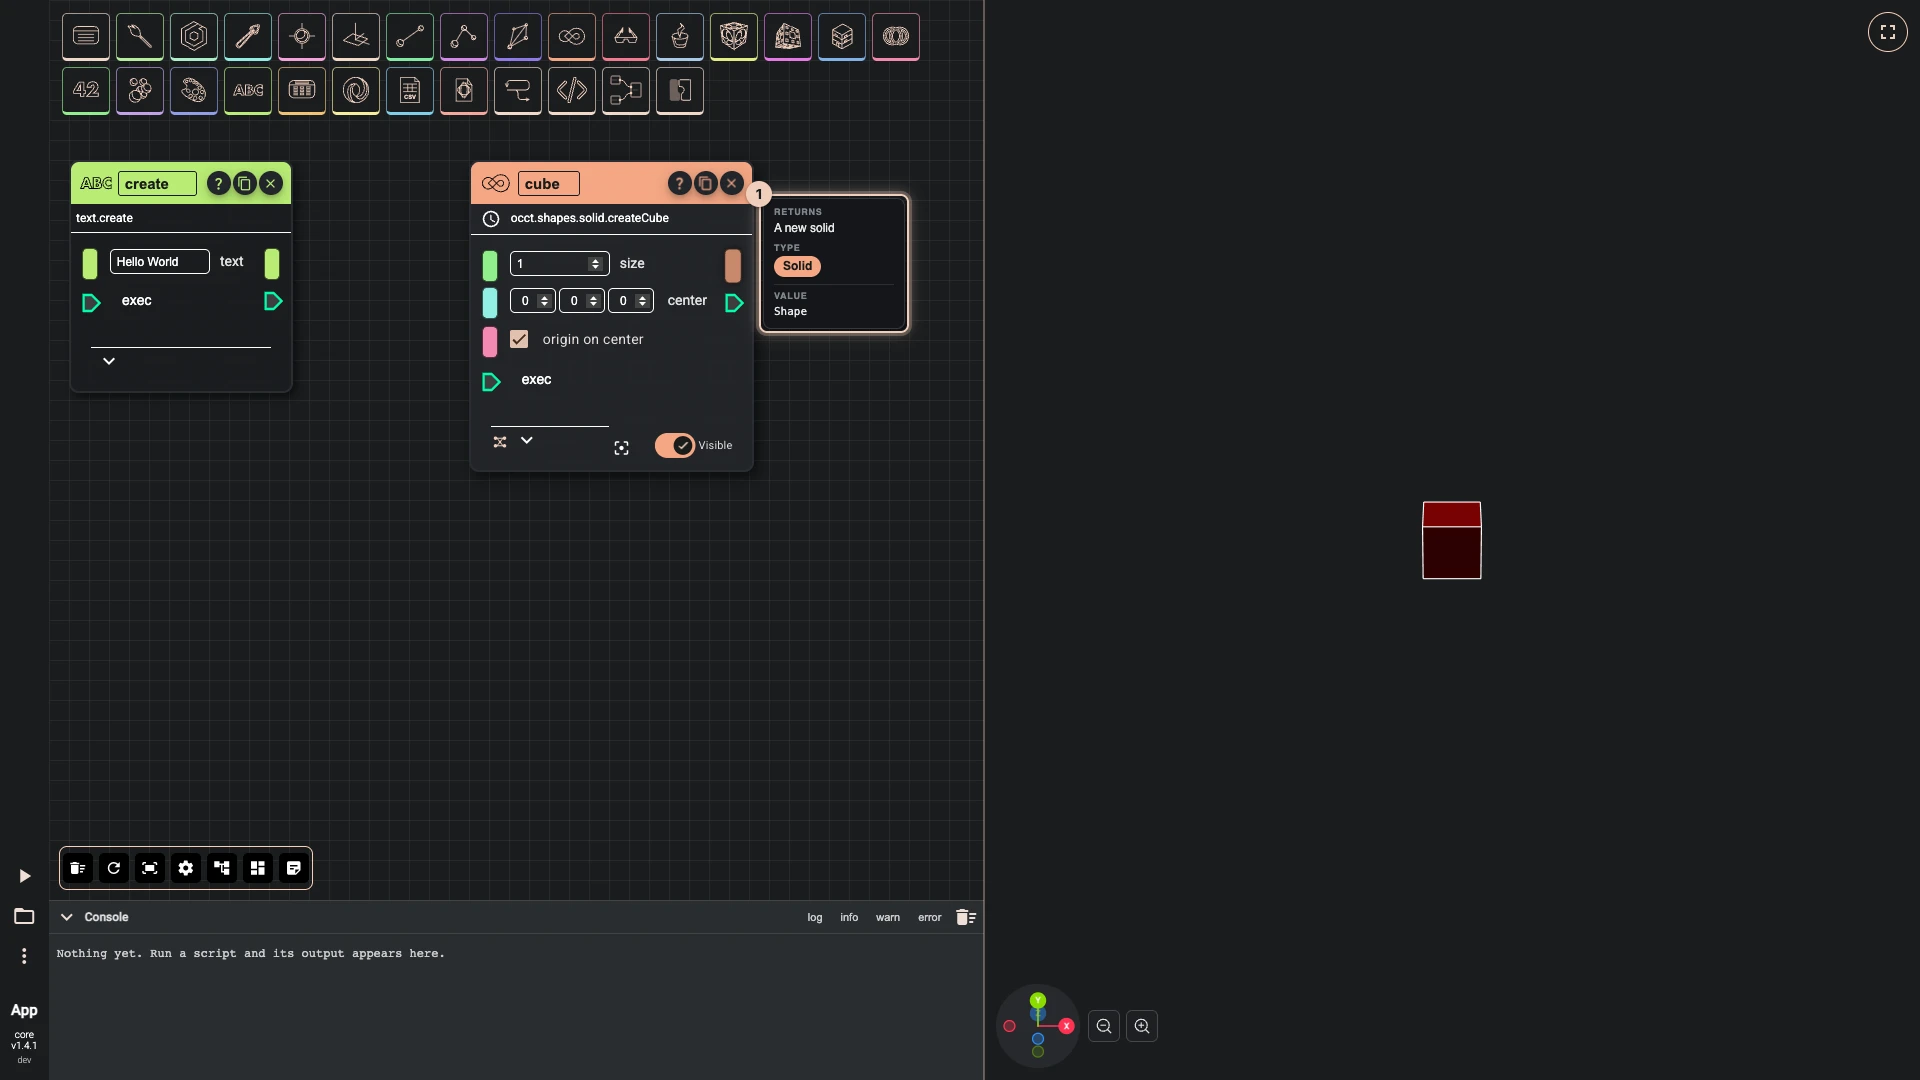
Task: Expand the cube node bottom chevron
Action: [x=527, y=440]
